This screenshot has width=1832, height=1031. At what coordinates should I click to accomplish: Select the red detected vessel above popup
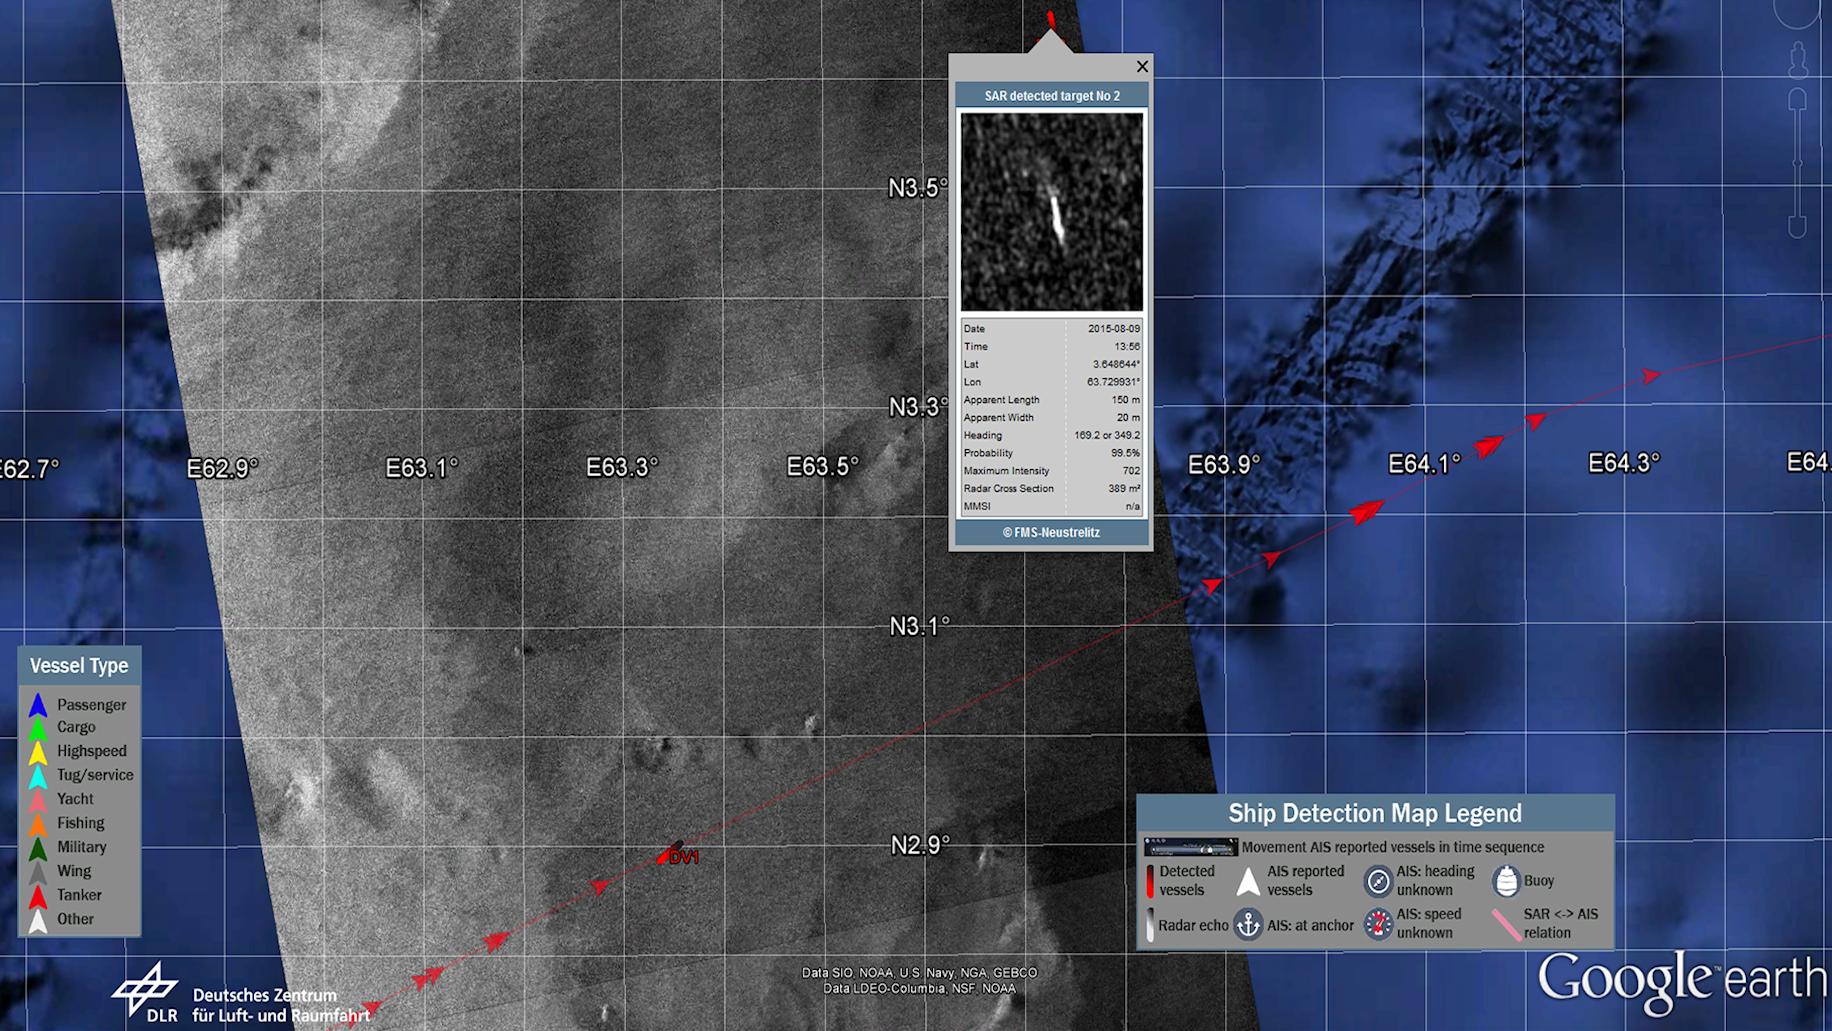(1050, 18)
